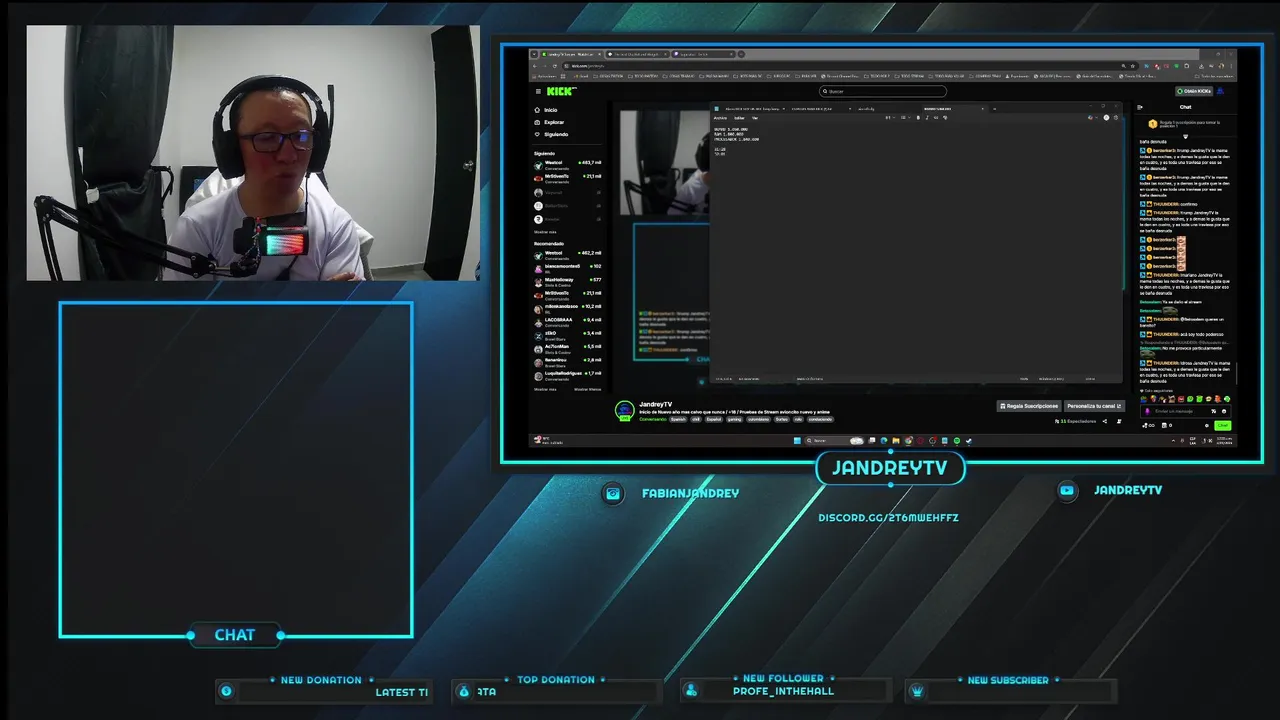Click the JandreyTV channel name under the player

click(x=655, y=404)
